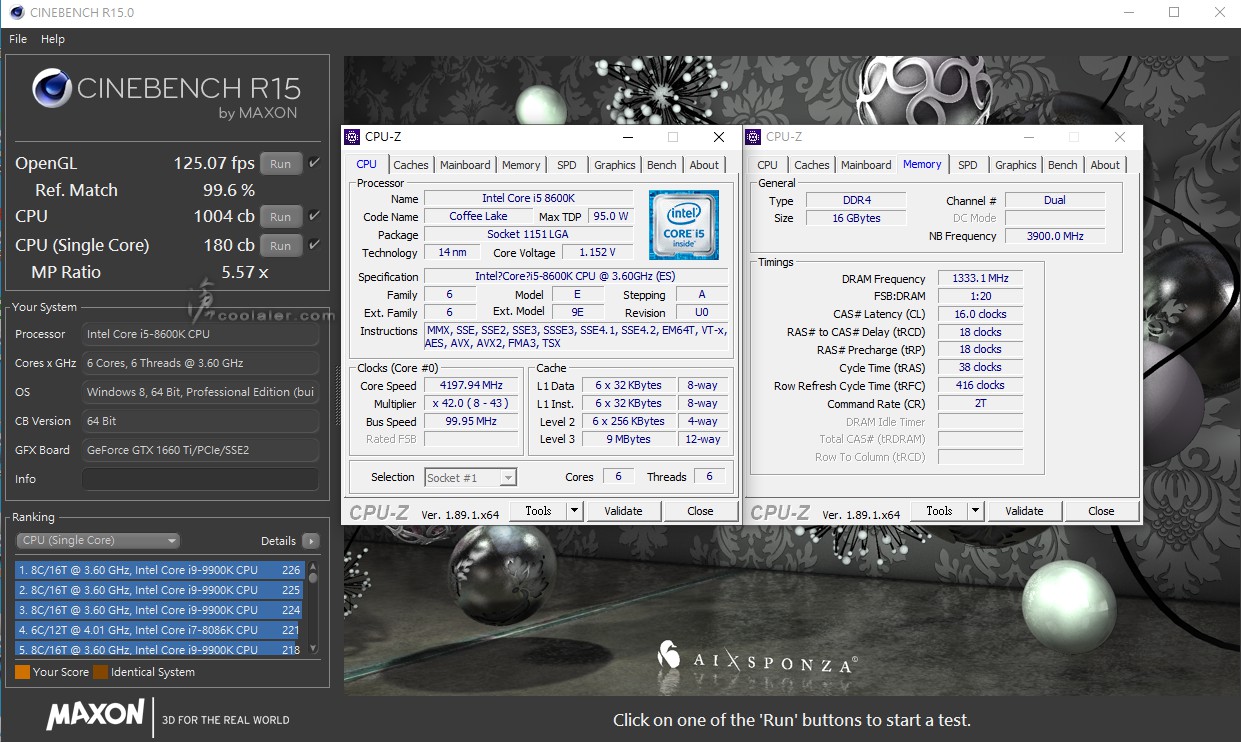Open Bench tab in CPU-Z Memory timings window
1241x742 pixels.
[x=1063, y=165]
